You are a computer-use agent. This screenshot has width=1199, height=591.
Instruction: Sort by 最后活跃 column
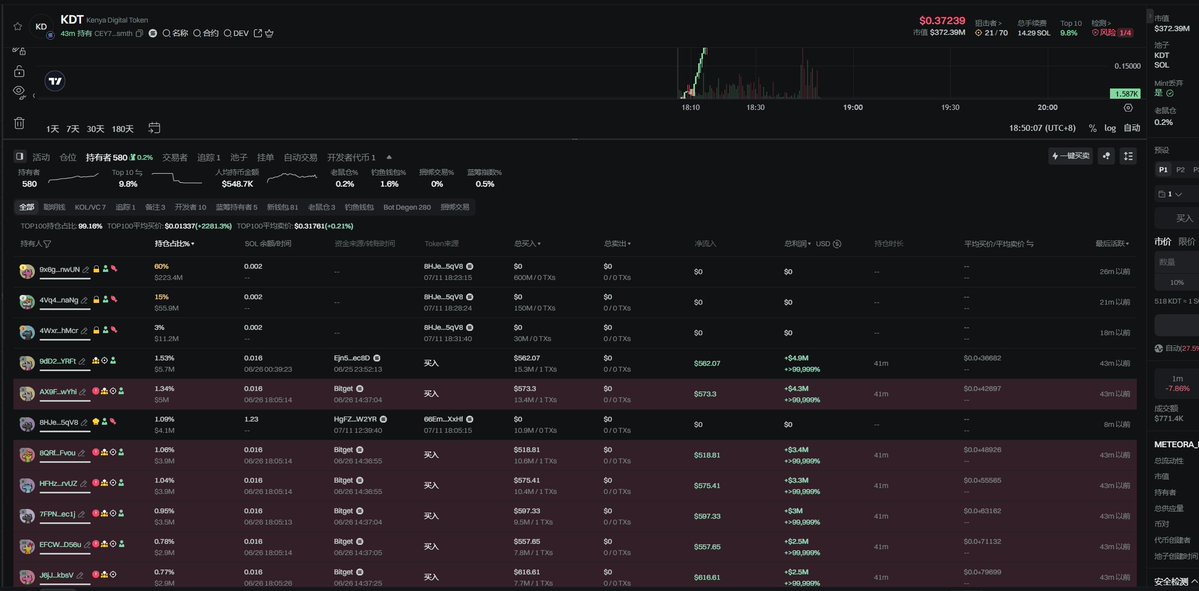coord(1113,244)
